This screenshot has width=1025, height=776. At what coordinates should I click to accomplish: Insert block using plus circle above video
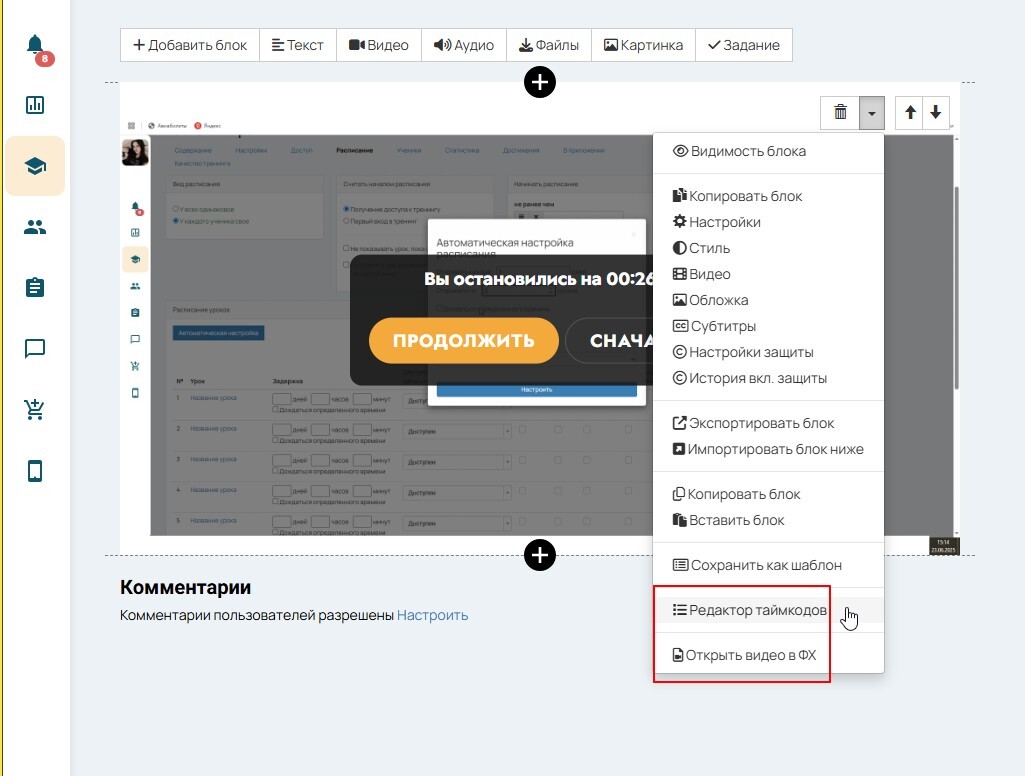540,82
